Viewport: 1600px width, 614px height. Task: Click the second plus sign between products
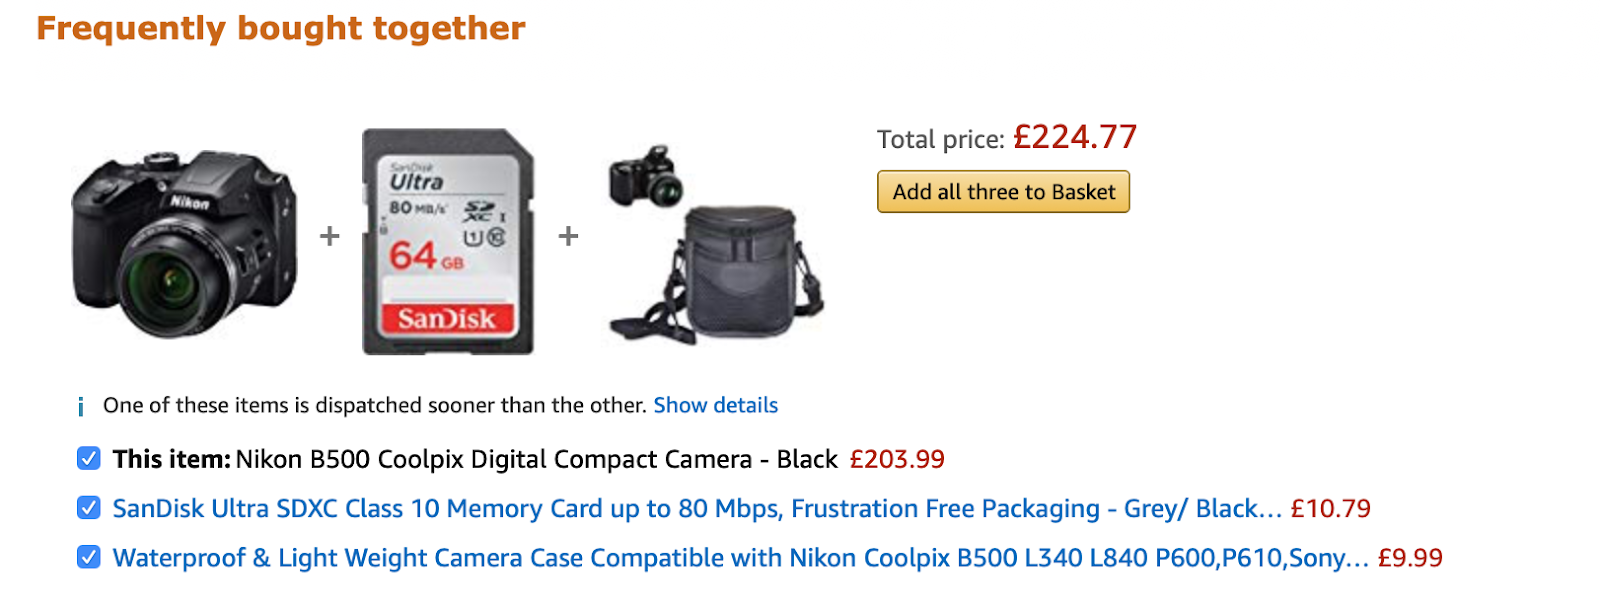tap(569, 236)
